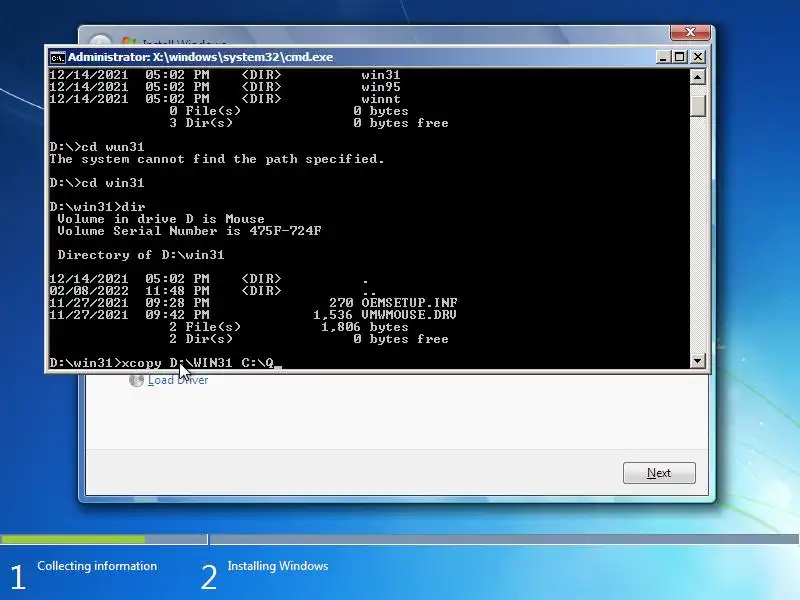Click the cmd vertical scrollbar thumb
Image resolution: width=800 pixels, height=600 pixels.
coord(697,106)
